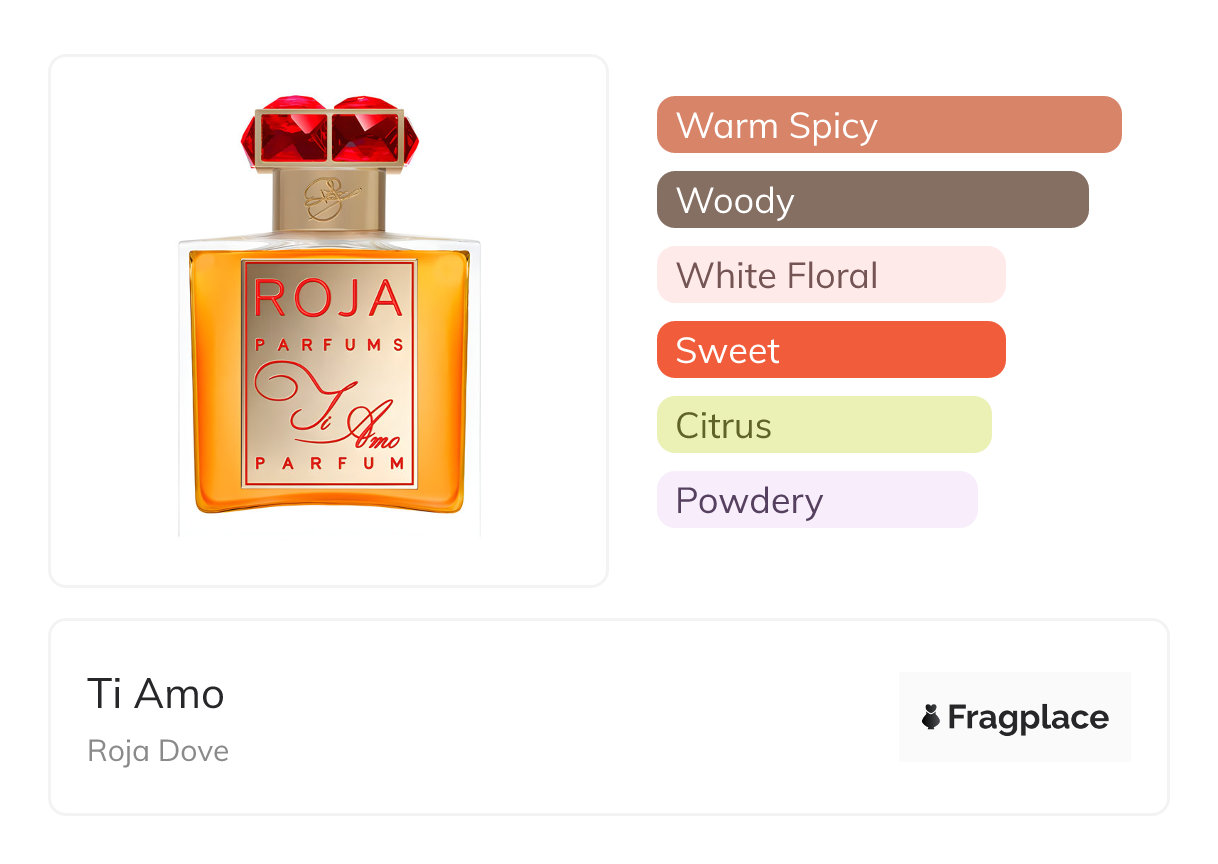
Task: Select the Citrus accord bar
Action: coord(824,425)
